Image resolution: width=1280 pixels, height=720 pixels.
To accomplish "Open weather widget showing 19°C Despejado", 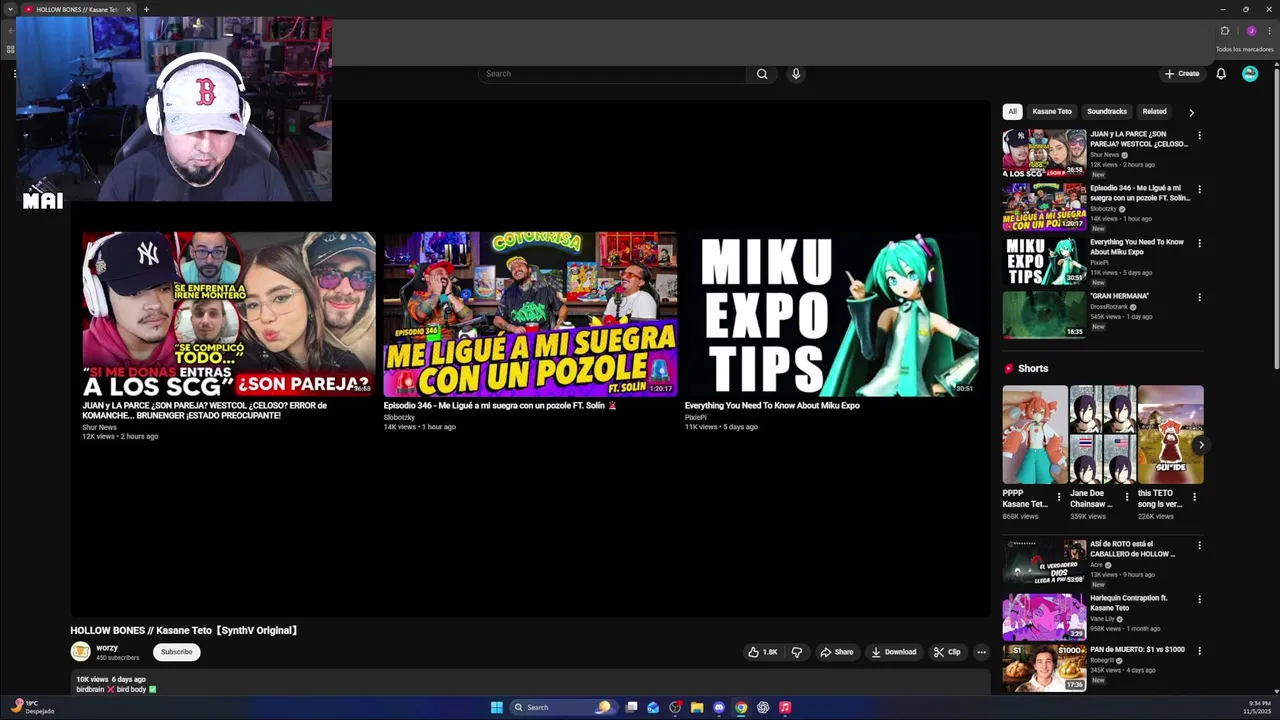I will 31,707.
